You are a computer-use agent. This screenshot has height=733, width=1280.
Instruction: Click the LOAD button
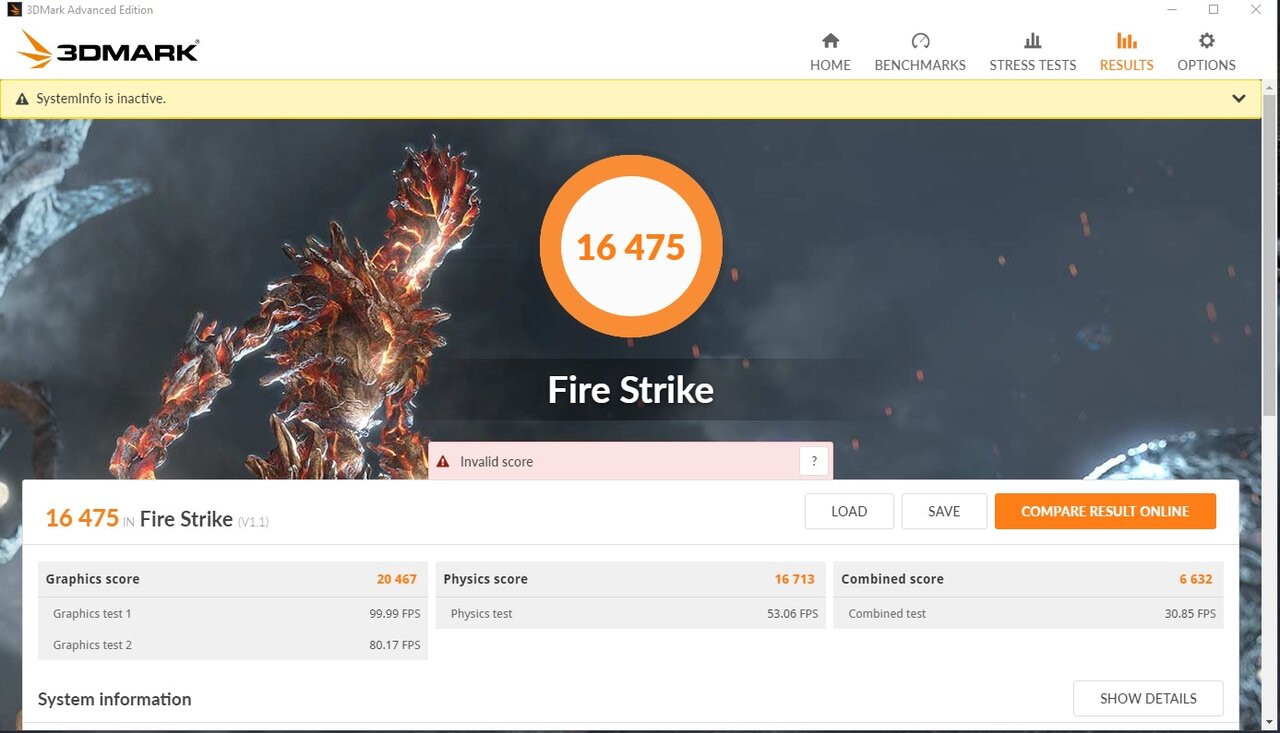[x=849, y=511]
